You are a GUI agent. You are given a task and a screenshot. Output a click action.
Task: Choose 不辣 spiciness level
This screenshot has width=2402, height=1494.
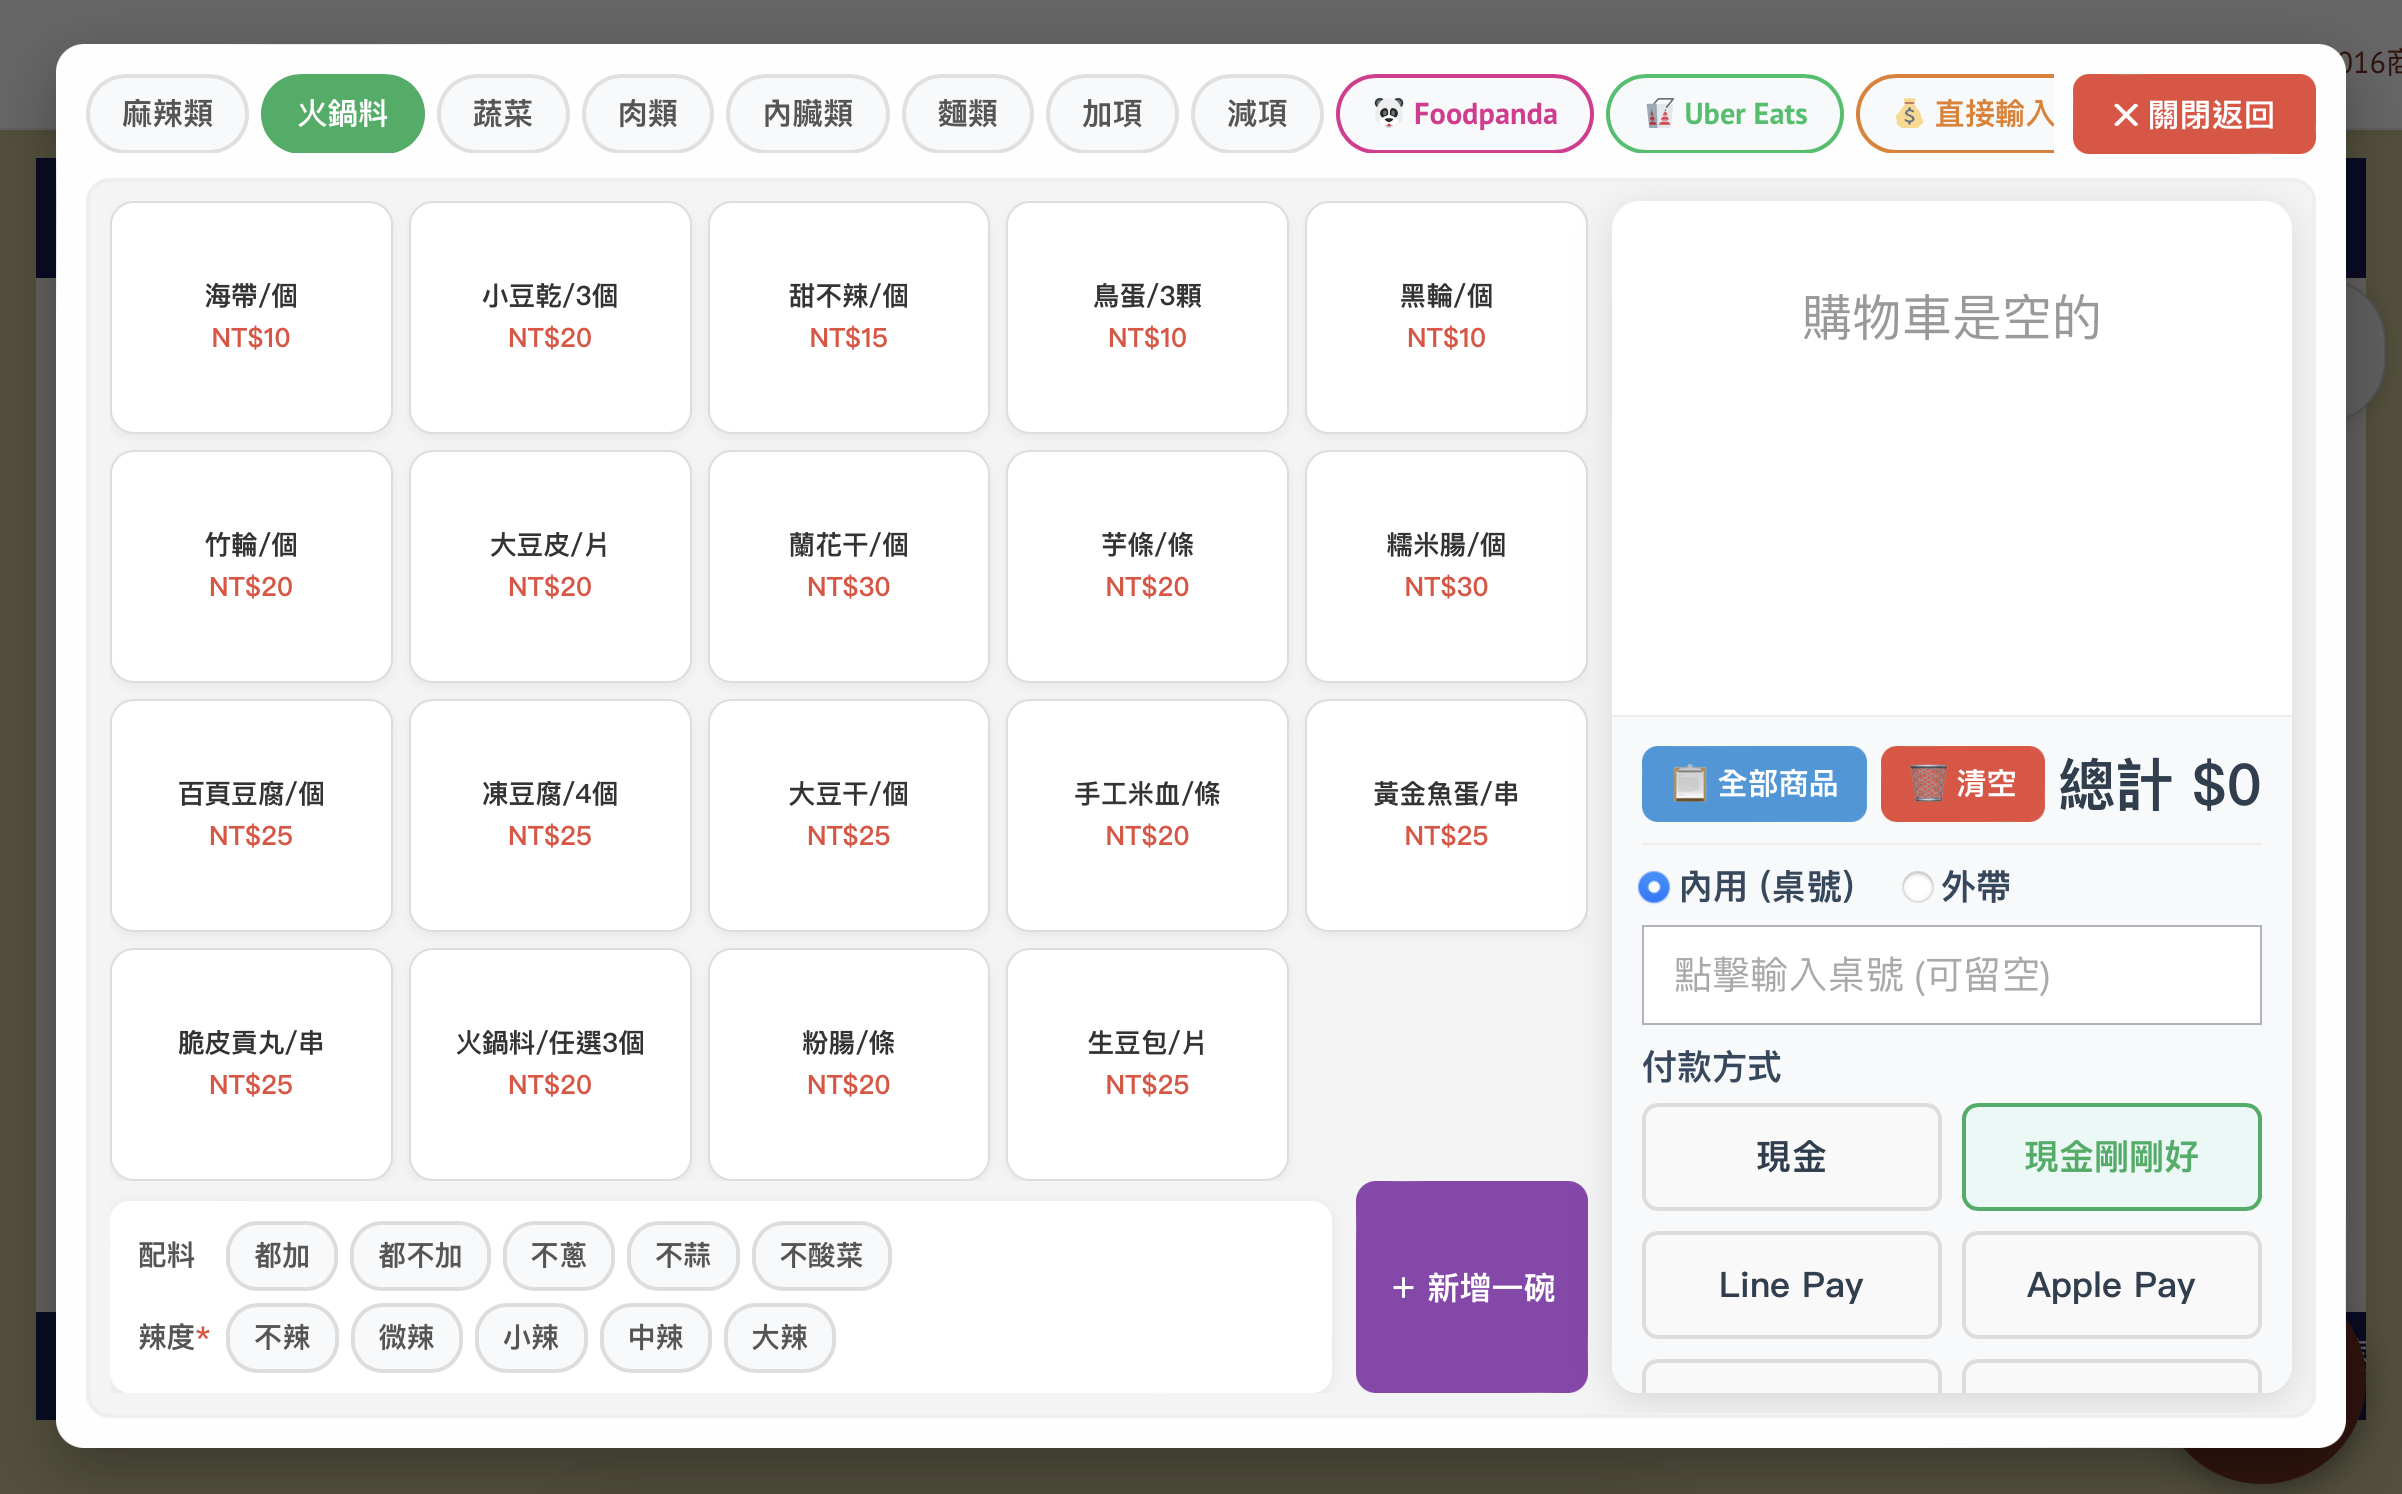(282, 1338)
